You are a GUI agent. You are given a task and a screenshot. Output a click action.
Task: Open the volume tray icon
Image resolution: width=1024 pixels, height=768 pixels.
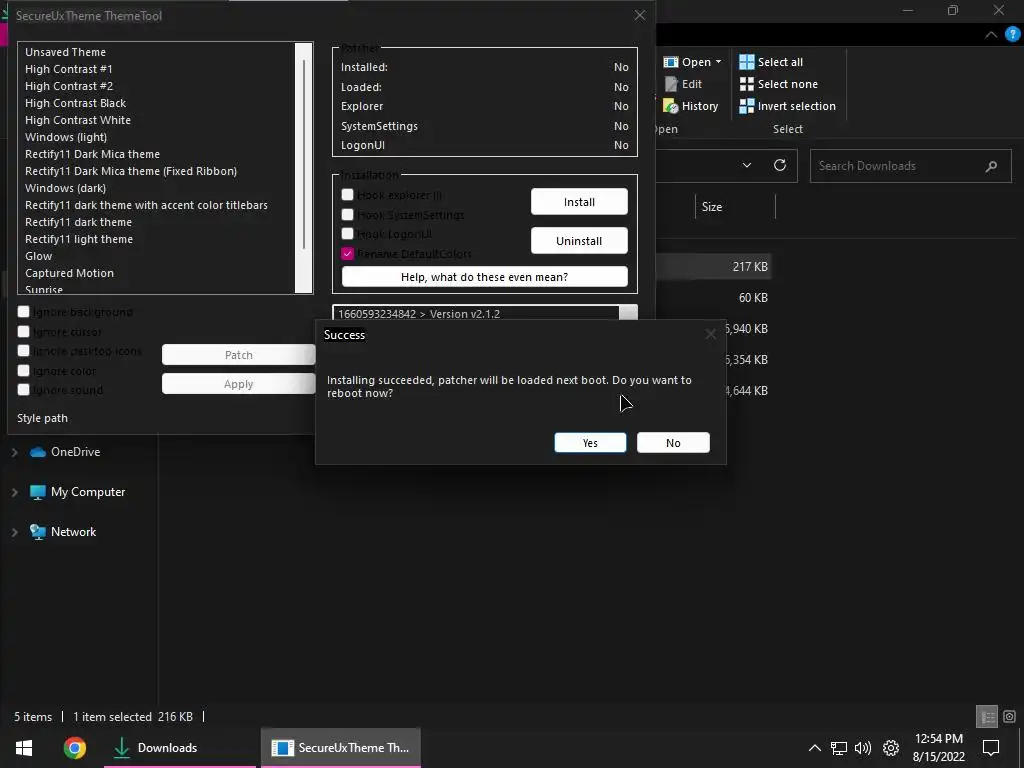coord(863,748)
